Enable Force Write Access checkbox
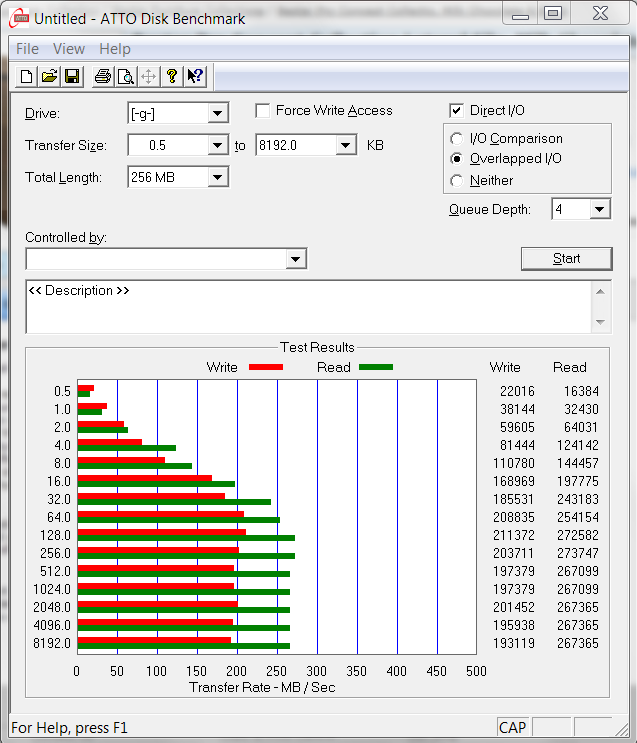 (x=263, y=111)
